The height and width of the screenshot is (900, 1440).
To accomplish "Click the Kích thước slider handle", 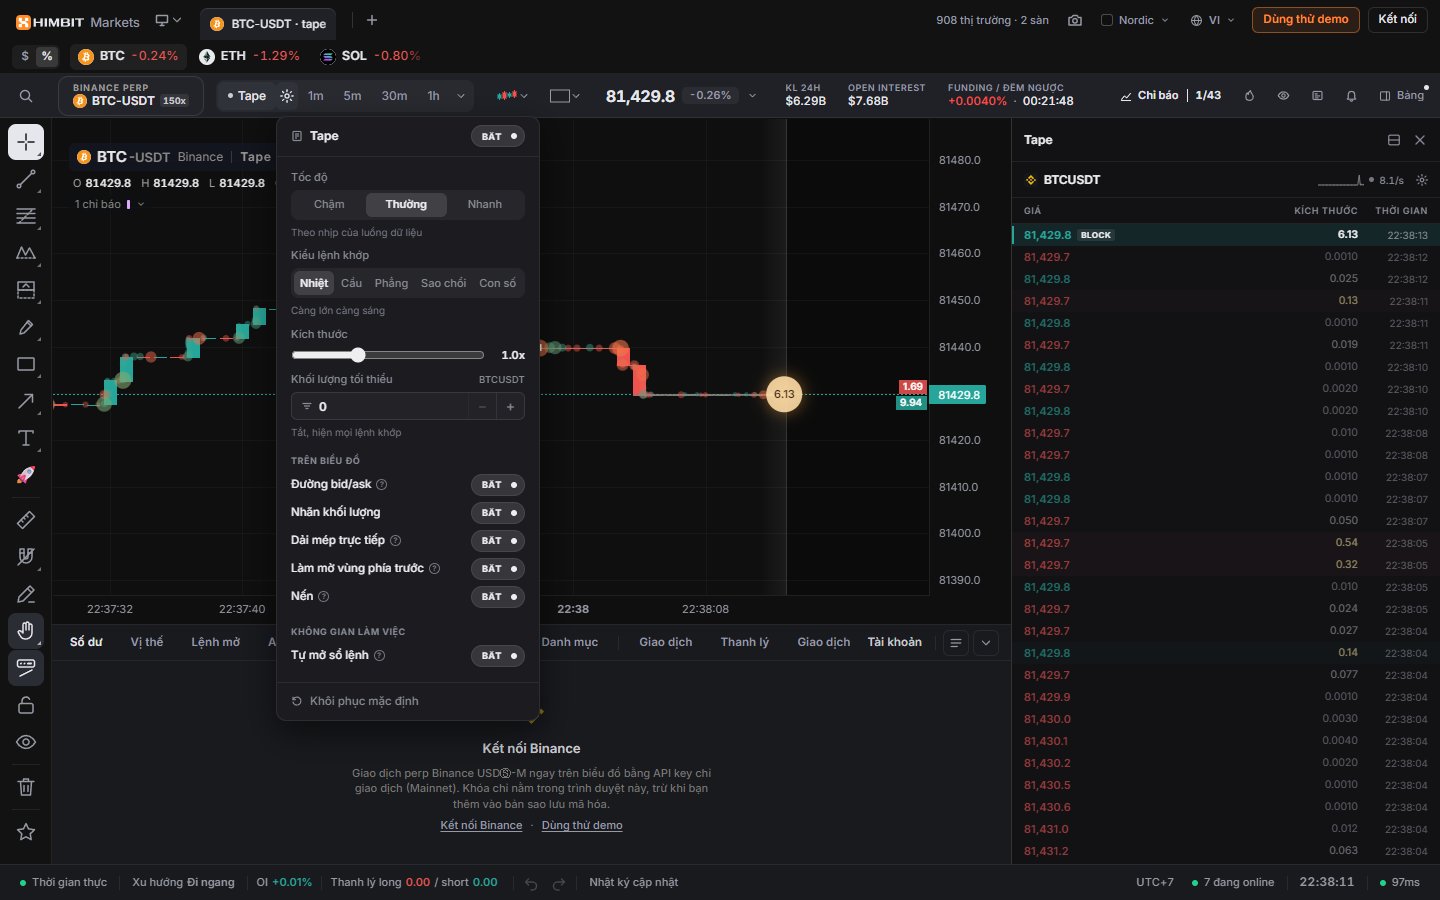I will coord(358,355).
